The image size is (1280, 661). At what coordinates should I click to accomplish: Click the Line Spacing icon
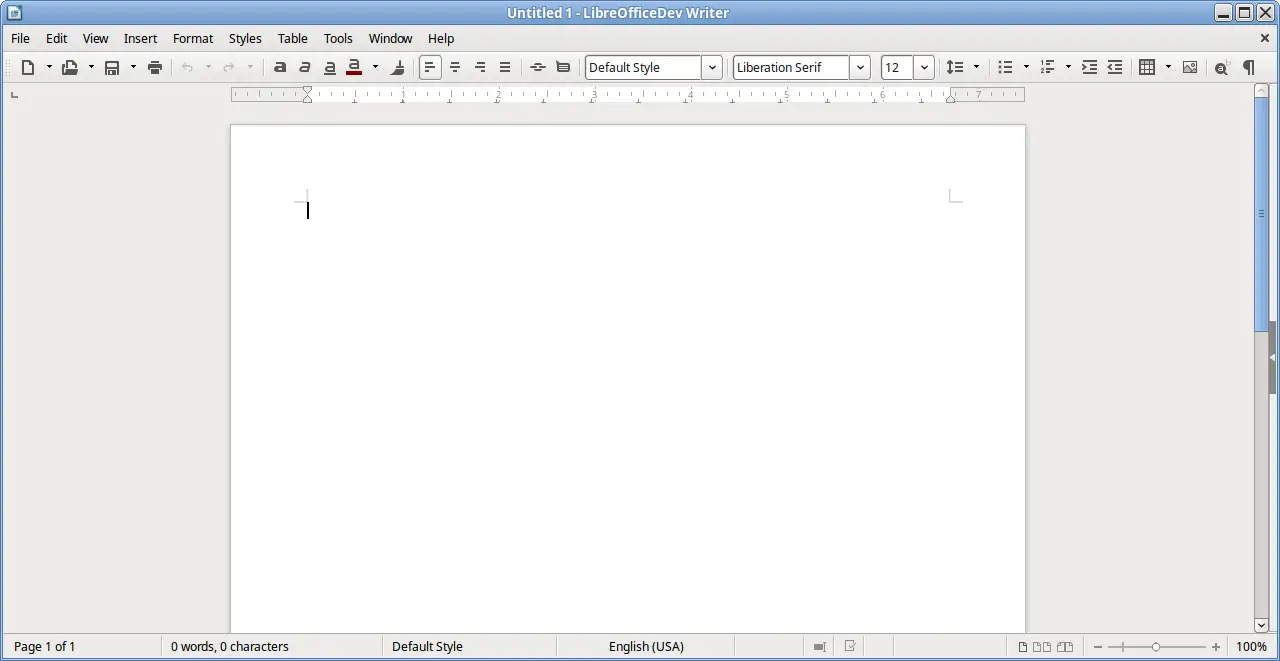955,67
